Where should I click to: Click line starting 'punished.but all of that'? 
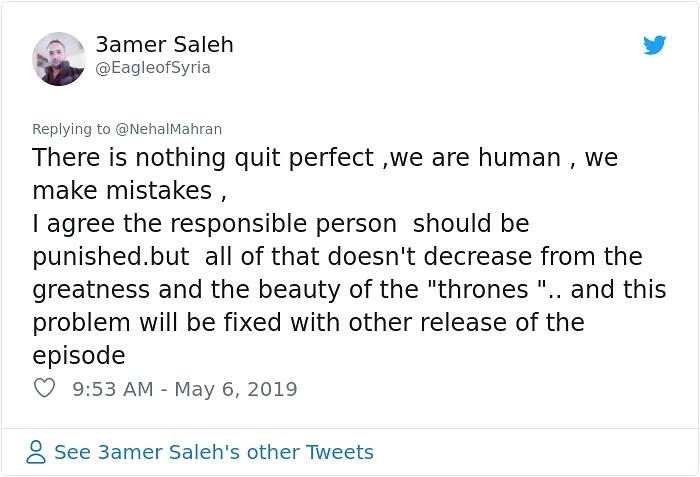pos(338,257)
